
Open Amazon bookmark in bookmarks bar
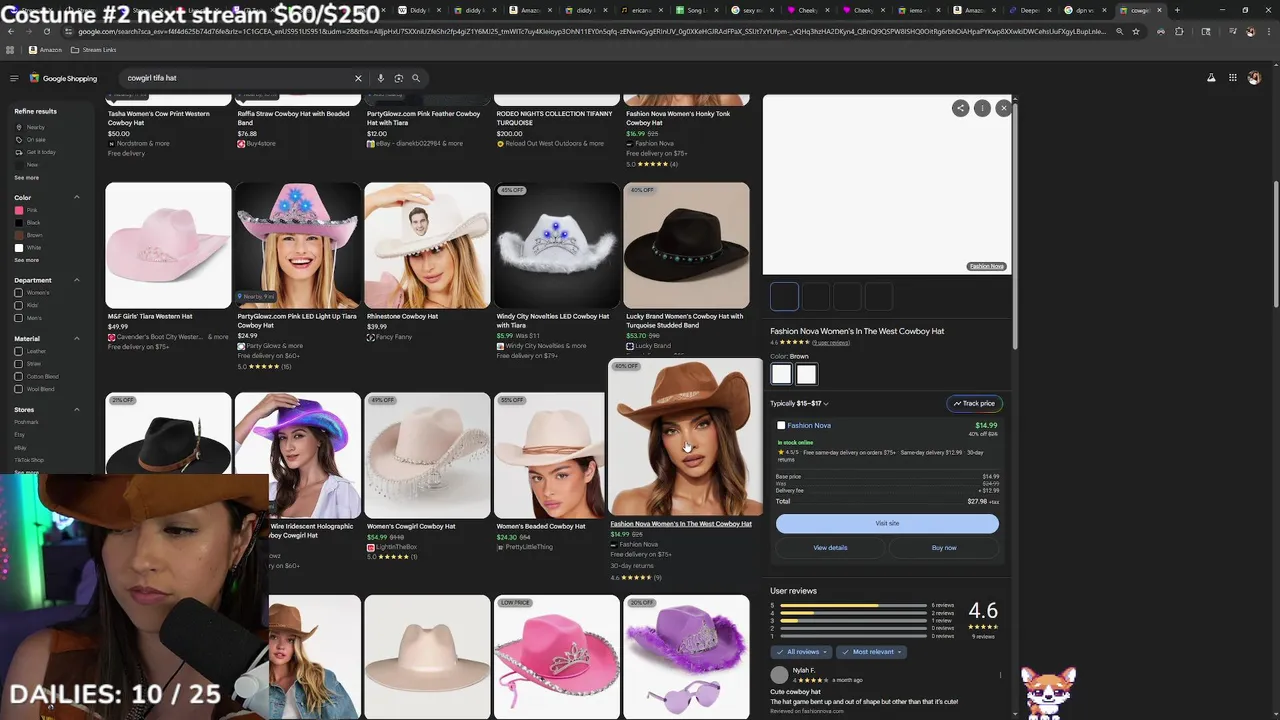click(x=45, y=50)
